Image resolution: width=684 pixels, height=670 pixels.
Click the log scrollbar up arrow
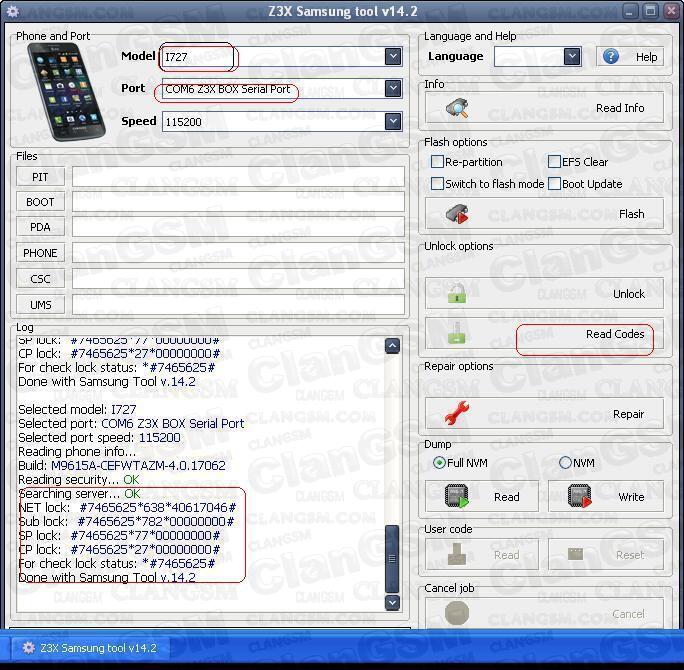tap(392, 346)
